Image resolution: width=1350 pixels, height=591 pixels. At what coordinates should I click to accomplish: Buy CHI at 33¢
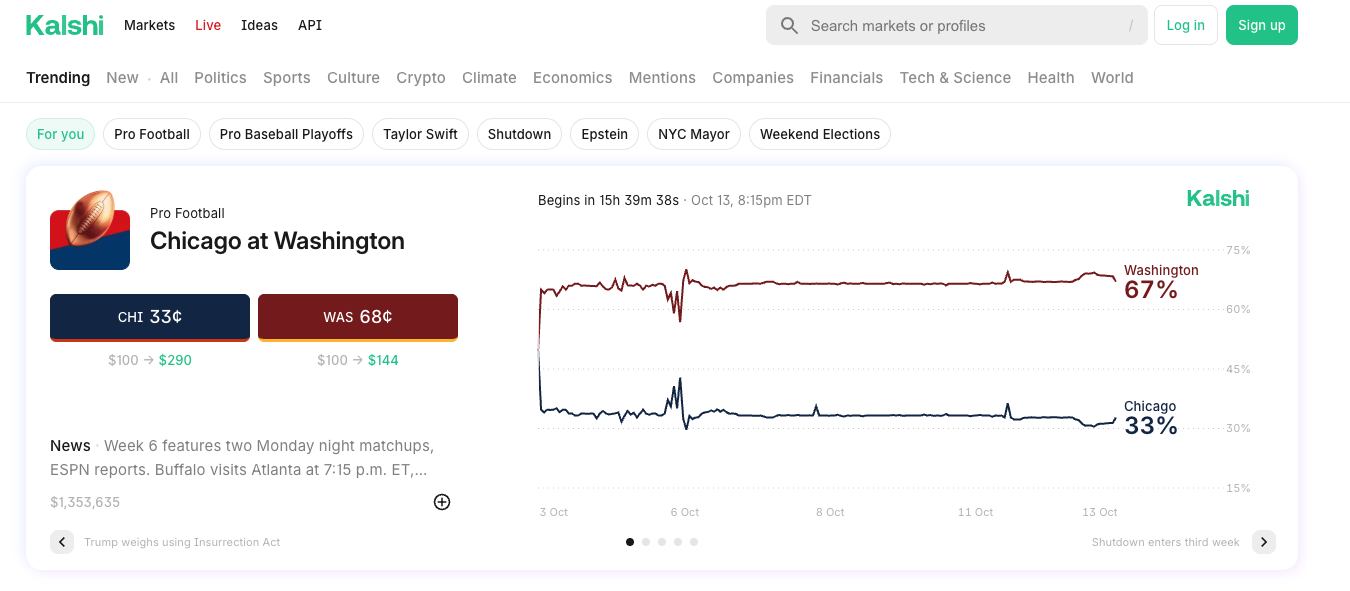click(150, 317)
